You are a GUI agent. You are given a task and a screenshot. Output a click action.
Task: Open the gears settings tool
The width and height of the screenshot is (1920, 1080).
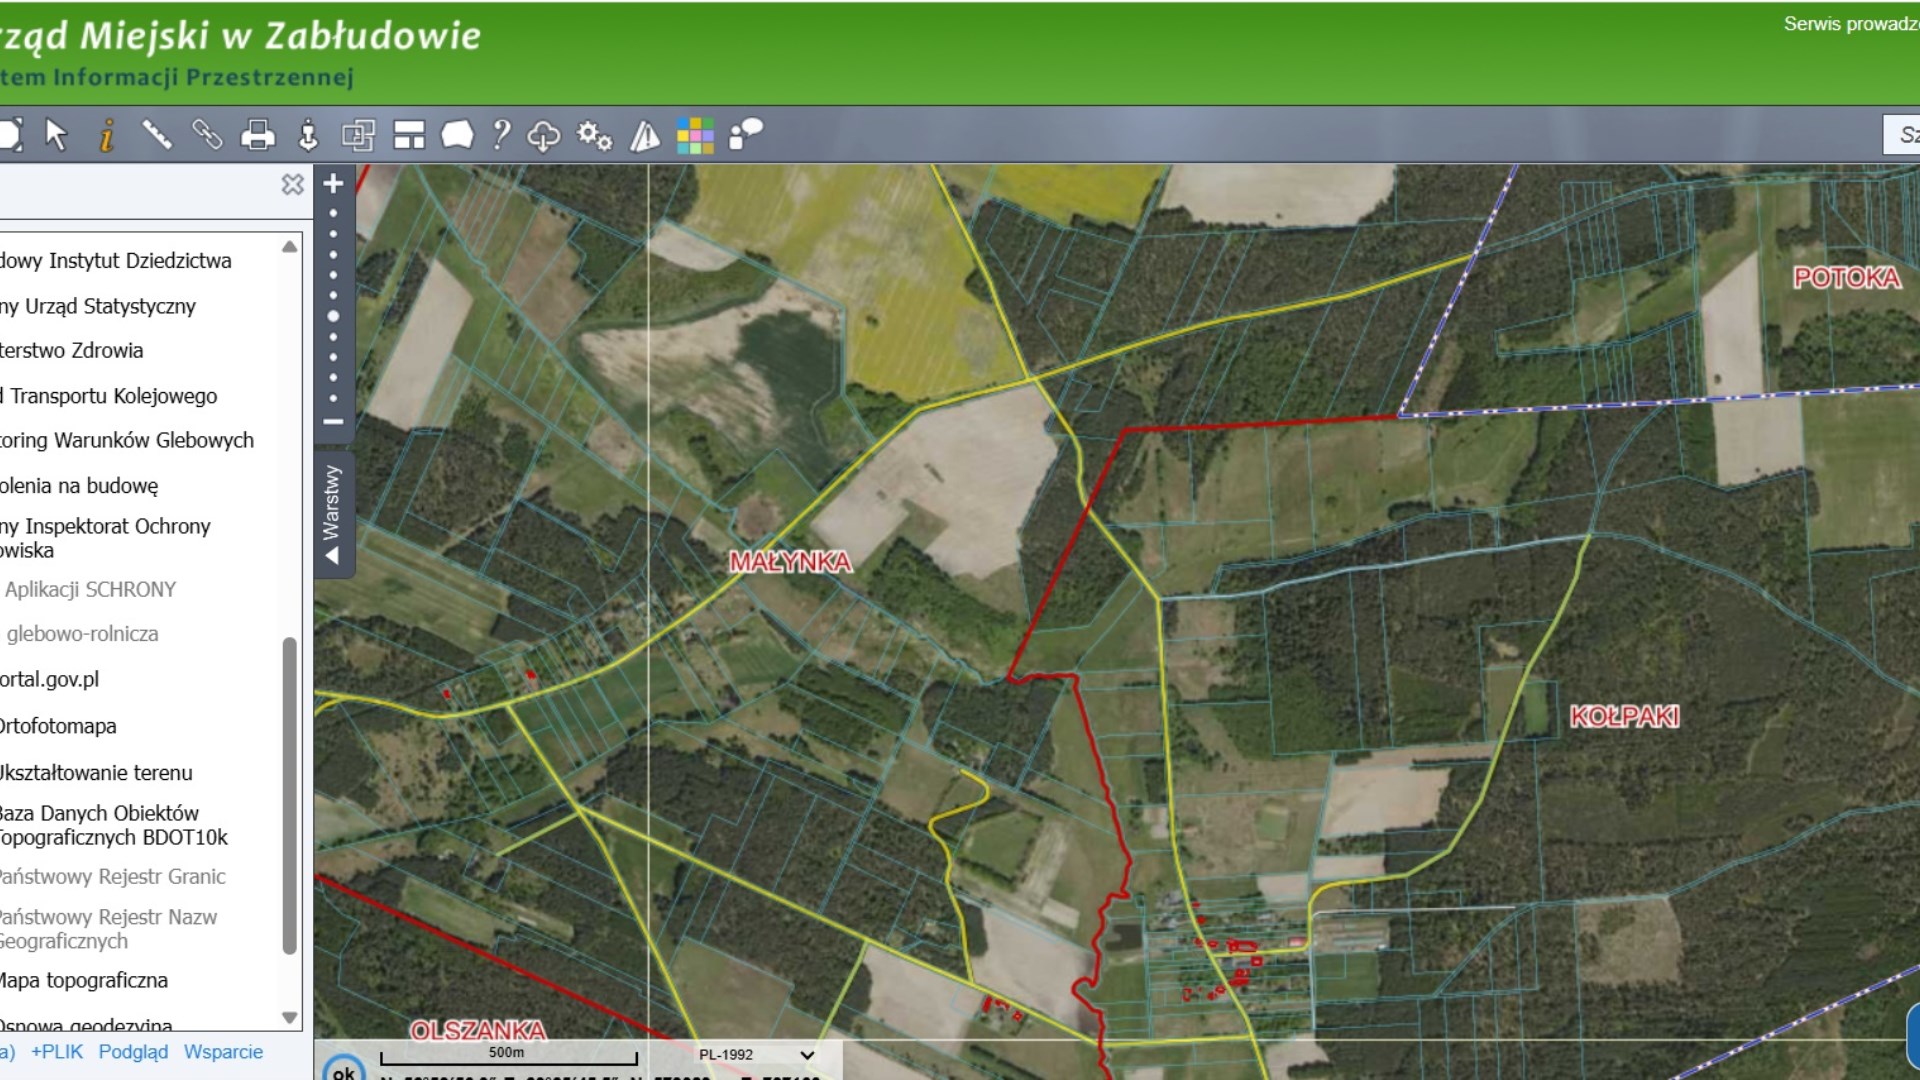point(594,135)
